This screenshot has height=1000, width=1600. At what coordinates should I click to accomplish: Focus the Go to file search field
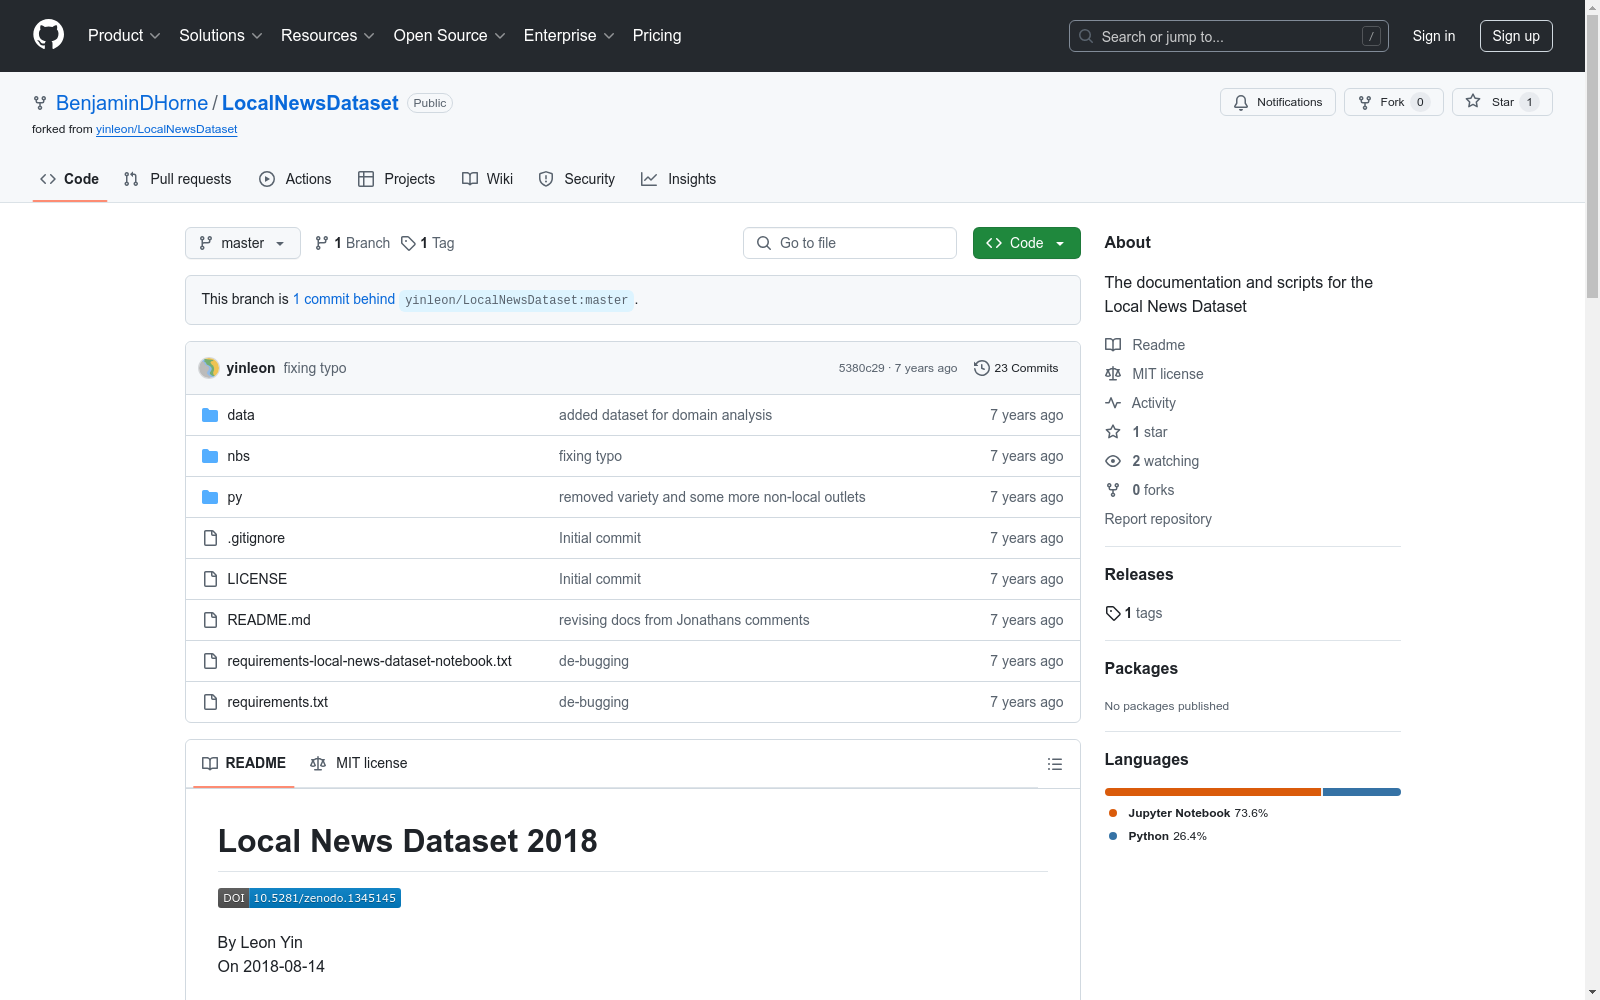[850, 243]
